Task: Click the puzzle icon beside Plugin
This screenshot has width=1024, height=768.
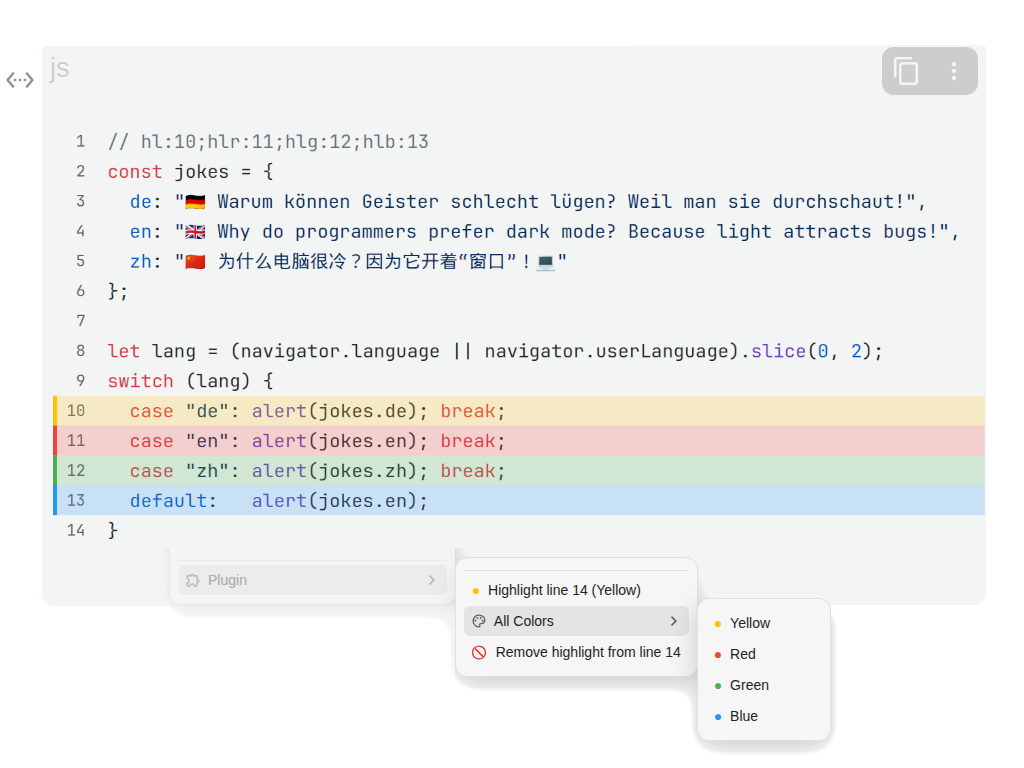Action: coord(193,580)
